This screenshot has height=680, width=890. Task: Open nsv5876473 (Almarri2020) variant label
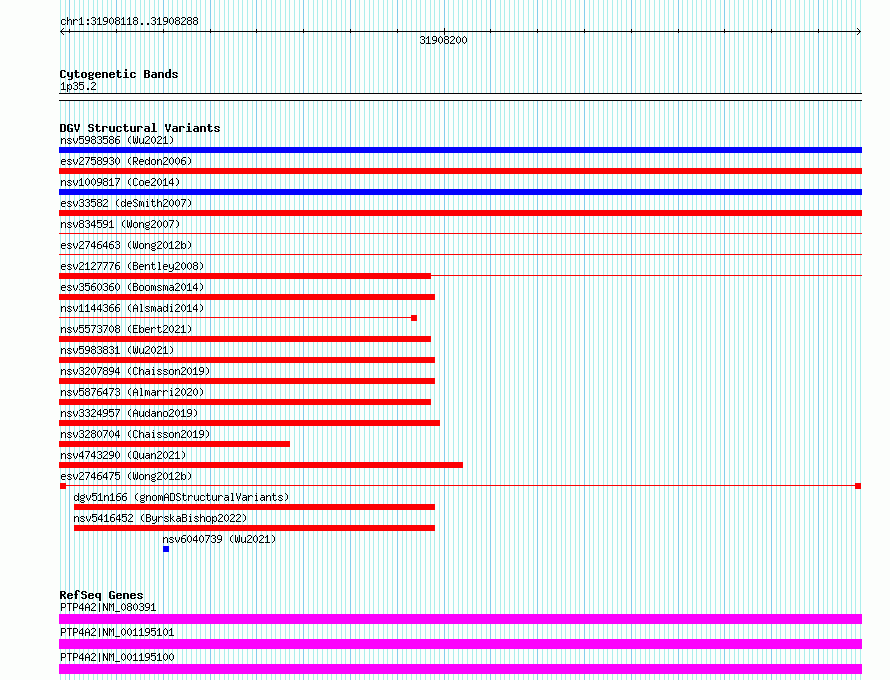132,392
